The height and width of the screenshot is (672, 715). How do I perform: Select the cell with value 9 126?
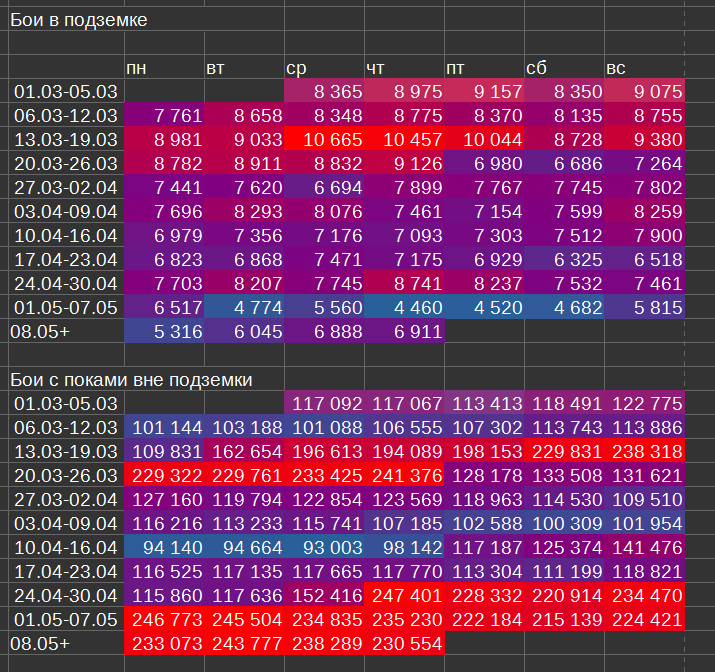(x=404, y=163)
